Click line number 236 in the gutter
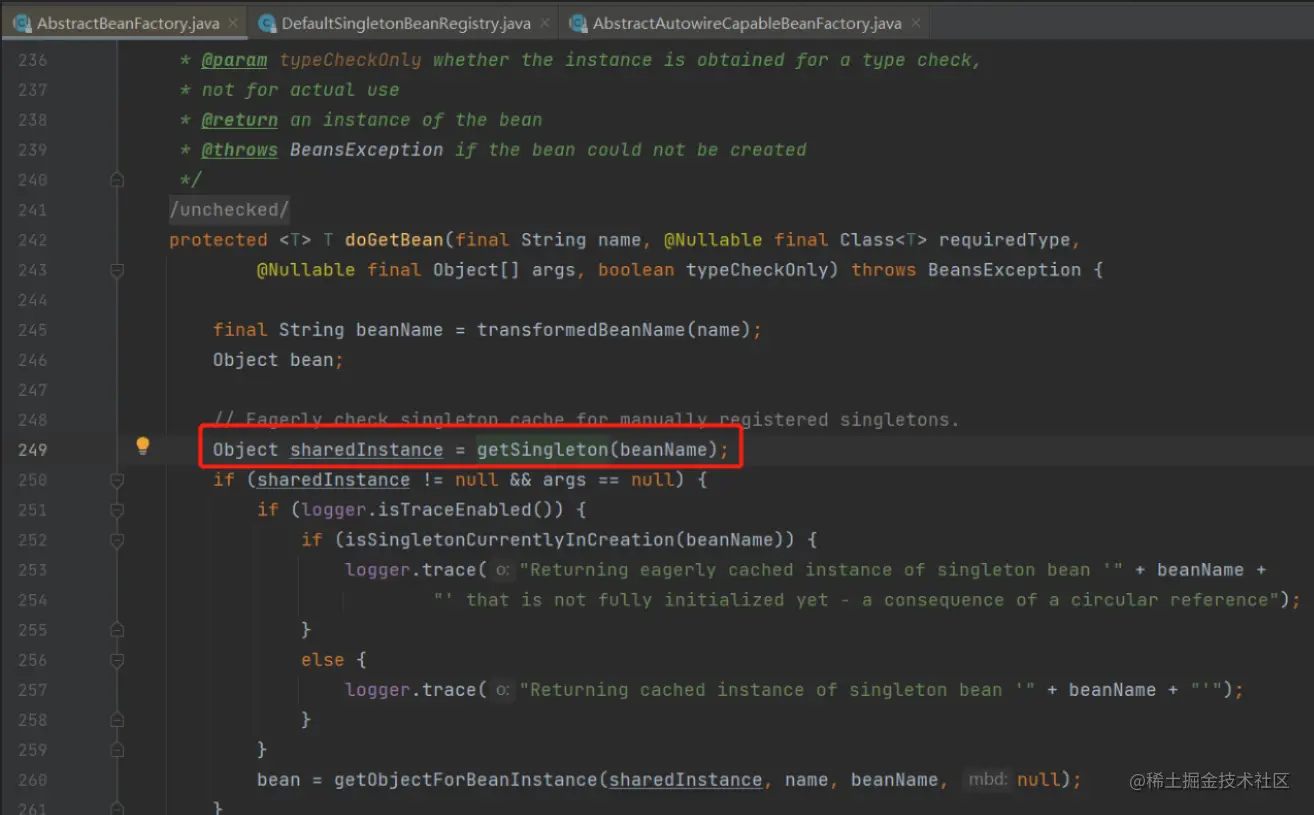The height and width of the screenshot is (815, 1314). 32,60
